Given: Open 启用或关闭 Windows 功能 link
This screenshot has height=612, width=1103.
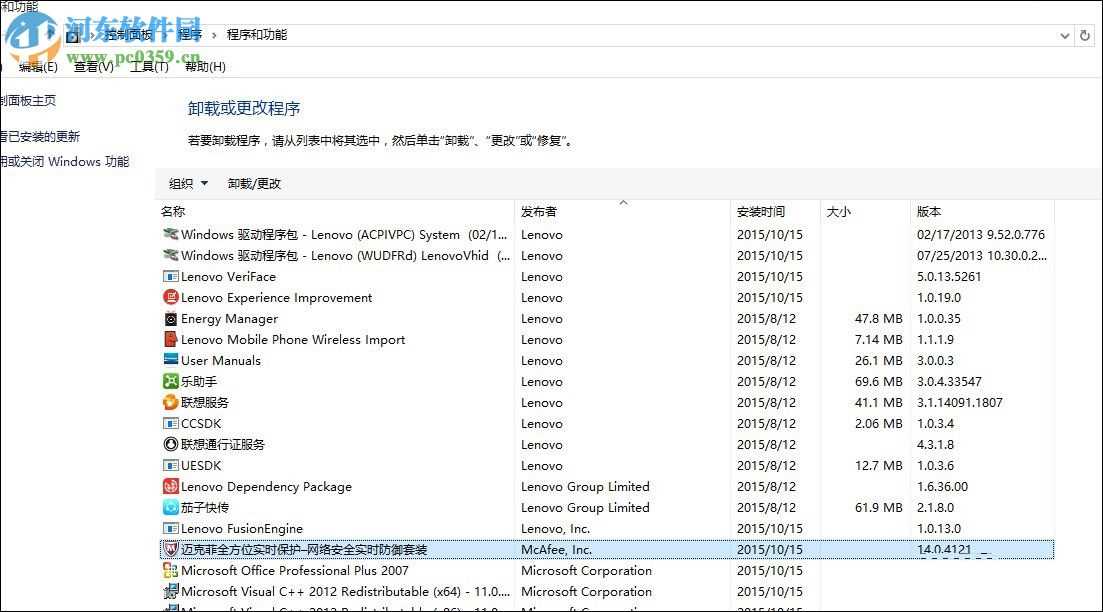Looking at the screenshot, I should point(64,162).
